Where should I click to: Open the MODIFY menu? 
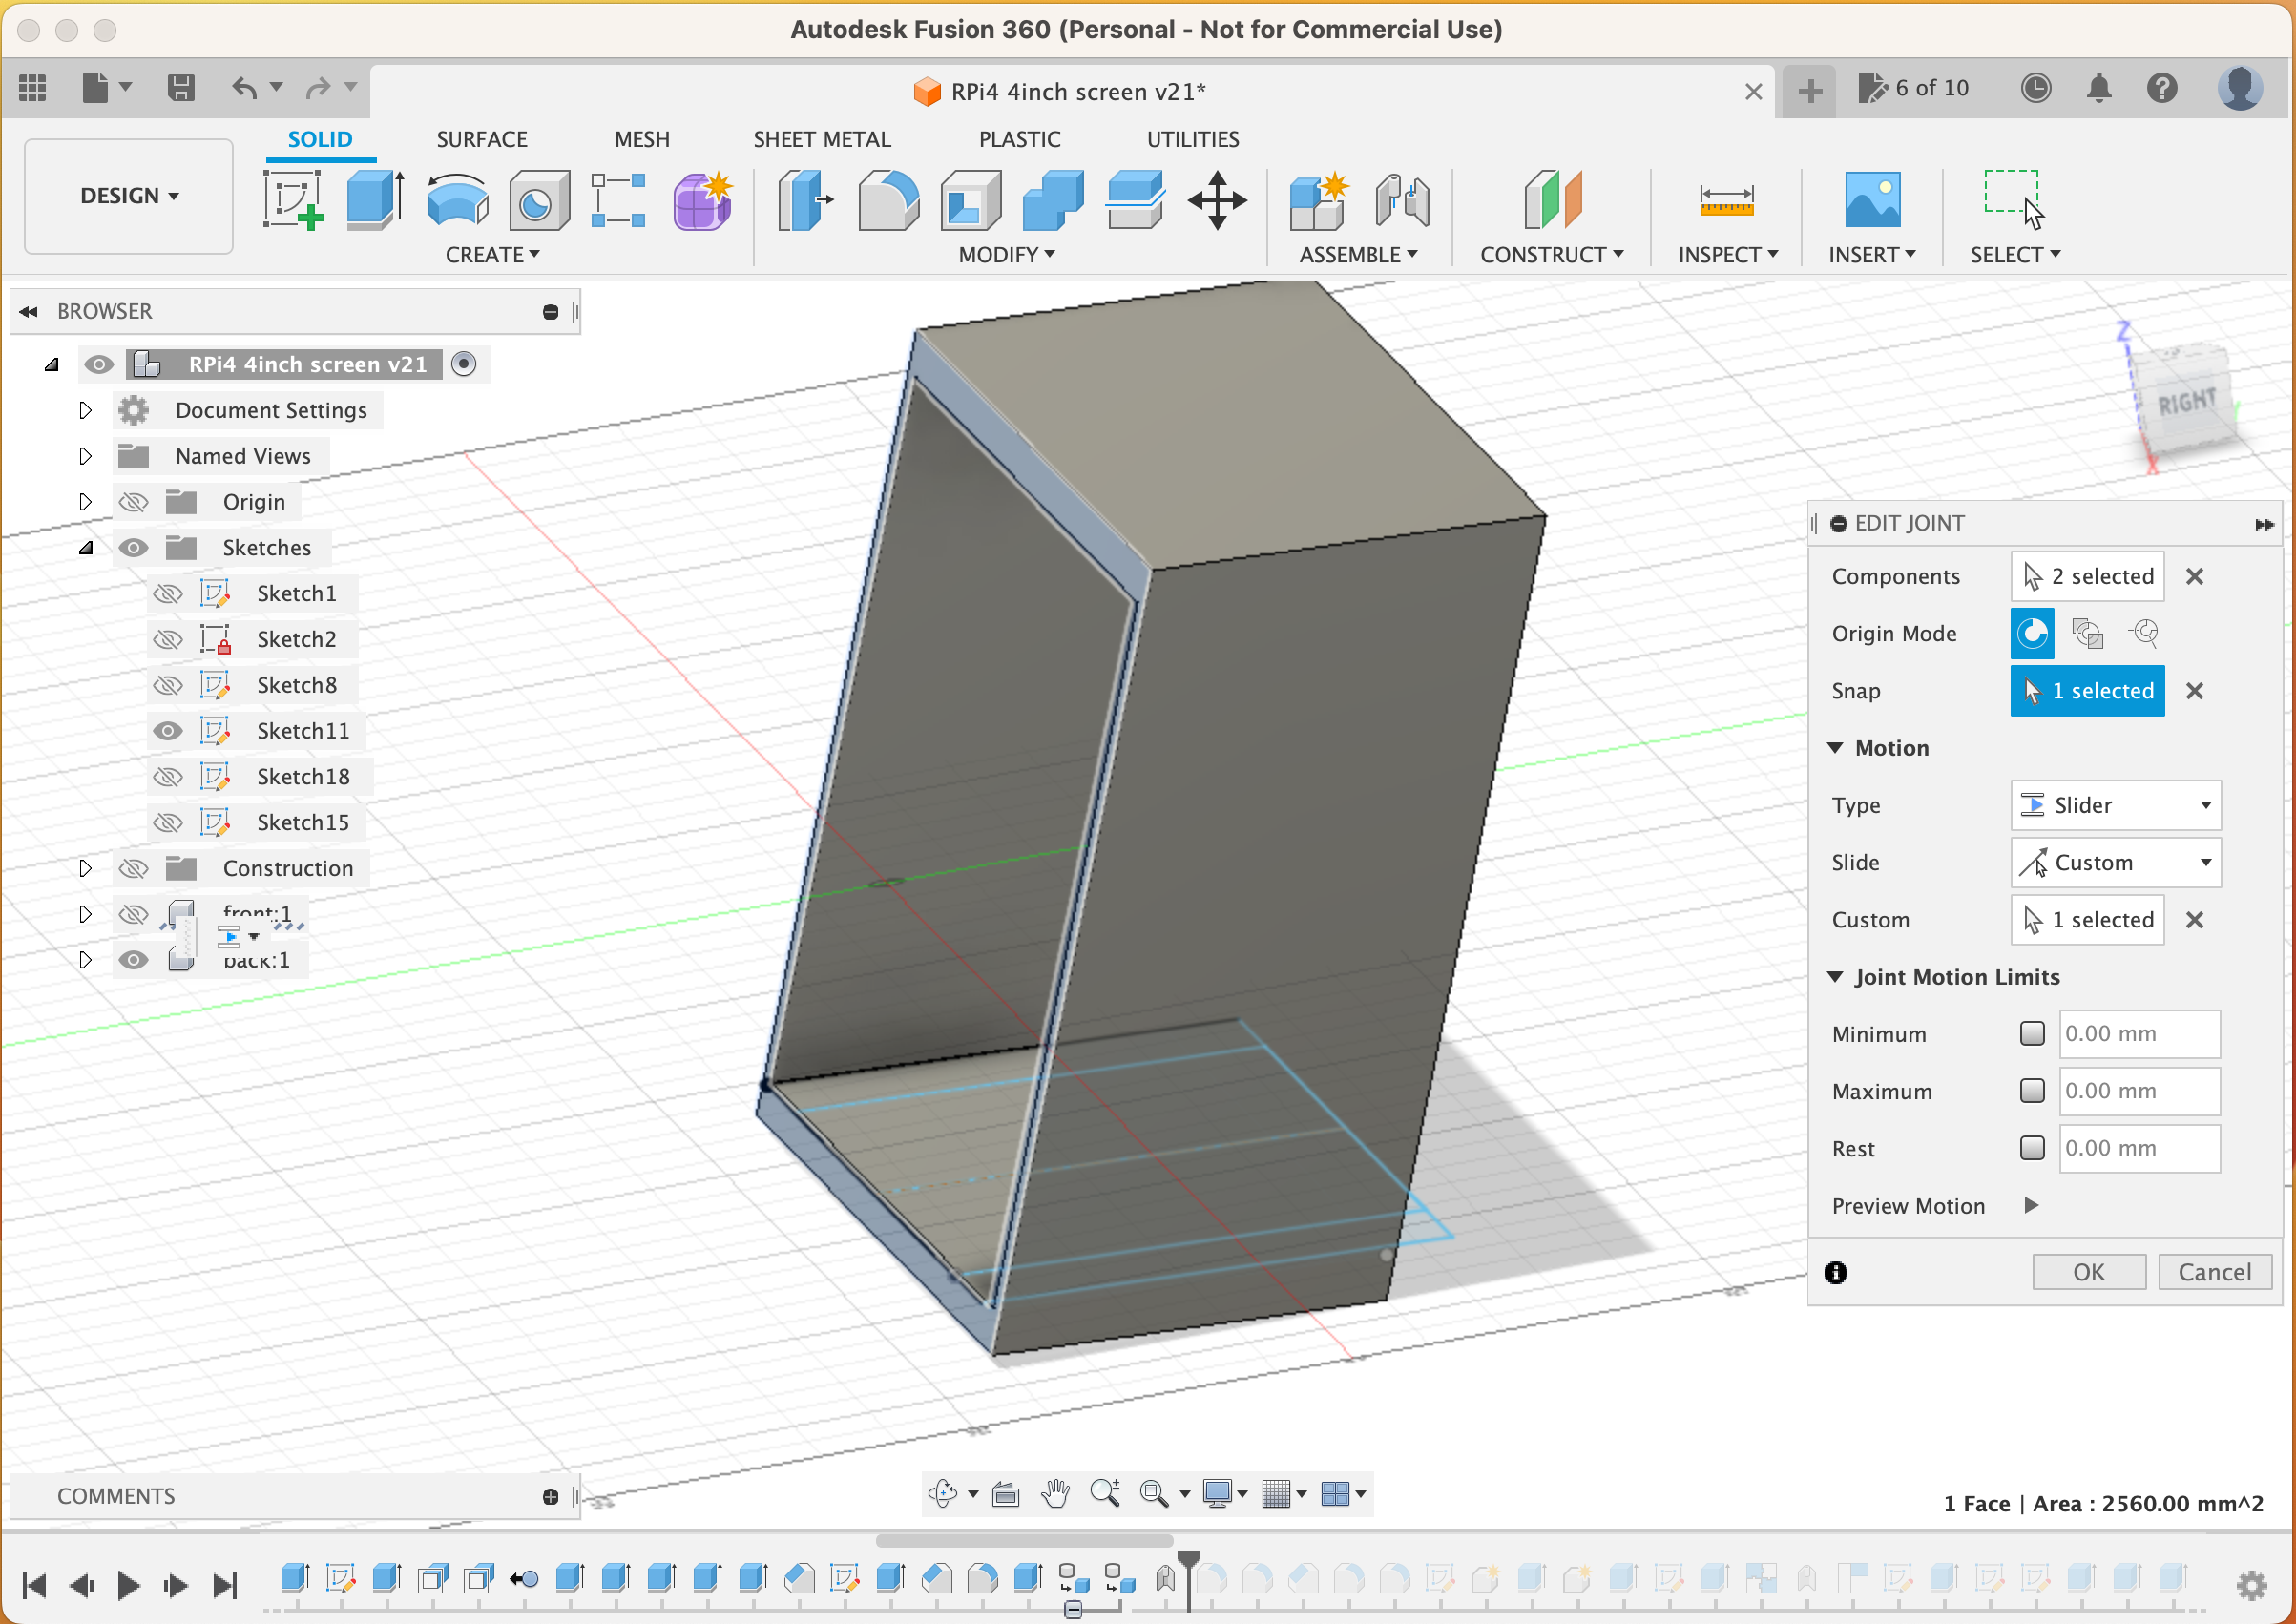coord(1006,255)
